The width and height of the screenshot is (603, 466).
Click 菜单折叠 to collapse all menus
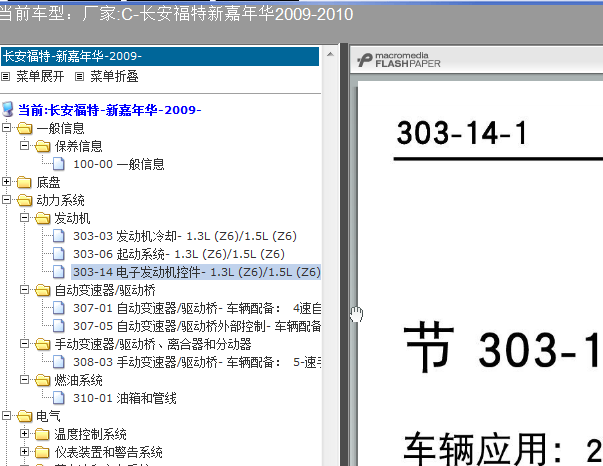click(x=114, y=77)
